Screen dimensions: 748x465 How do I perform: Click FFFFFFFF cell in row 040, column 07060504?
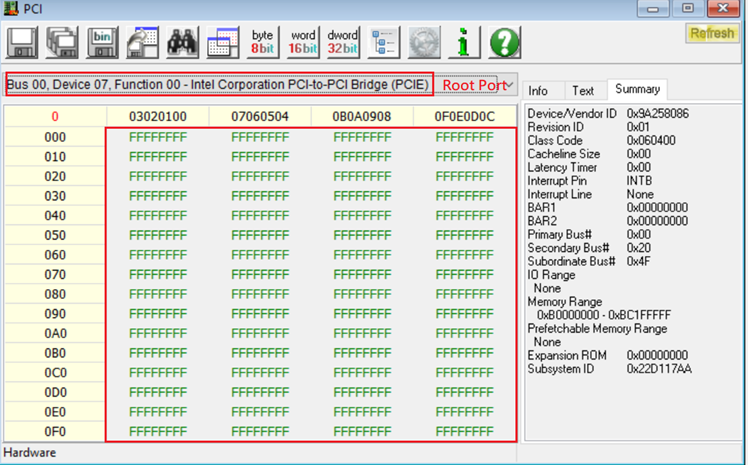tap(260, 216)
